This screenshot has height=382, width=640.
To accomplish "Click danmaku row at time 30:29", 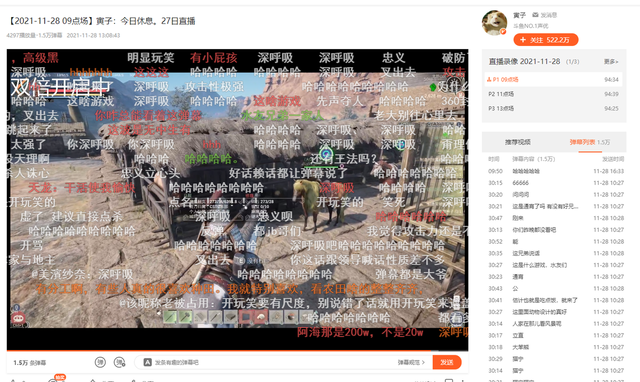I will pos(556,359).
